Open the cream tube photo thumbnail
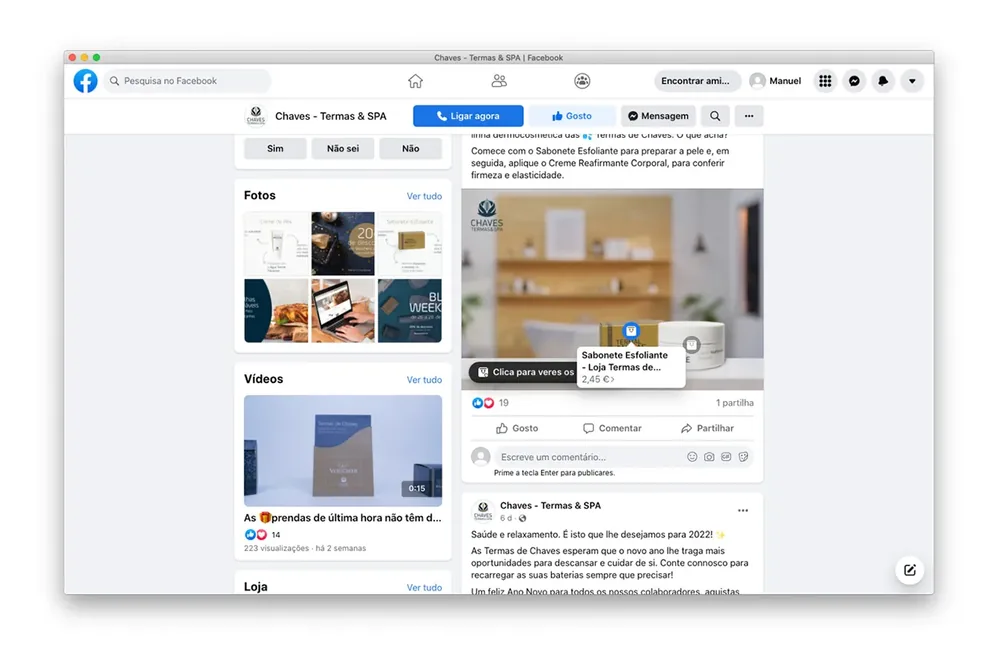The width and height of the screenshot is (1000, 667). 276,244
